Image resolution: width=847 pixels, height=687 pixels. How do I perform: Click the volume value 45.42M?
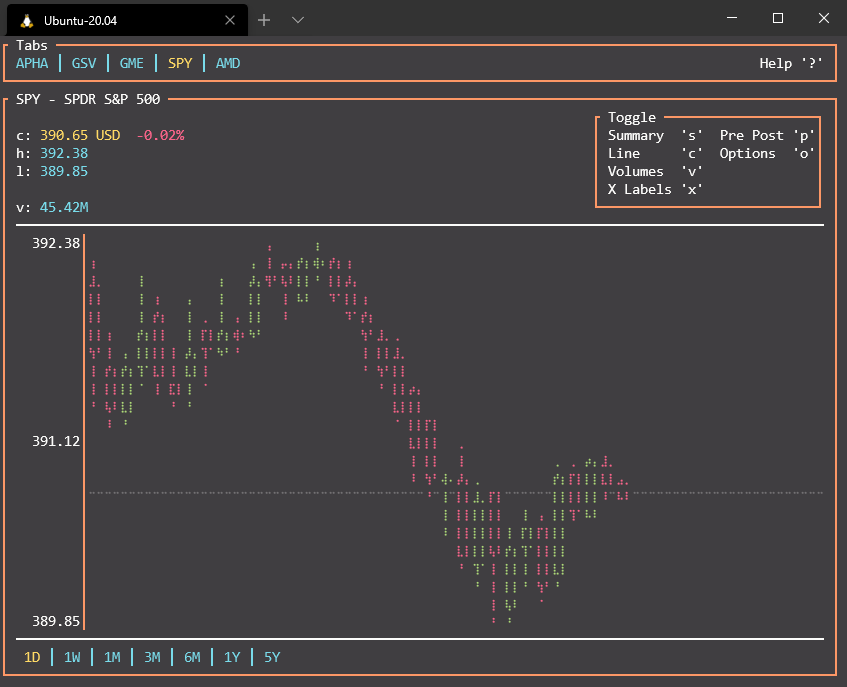click(x=64, y=207)
